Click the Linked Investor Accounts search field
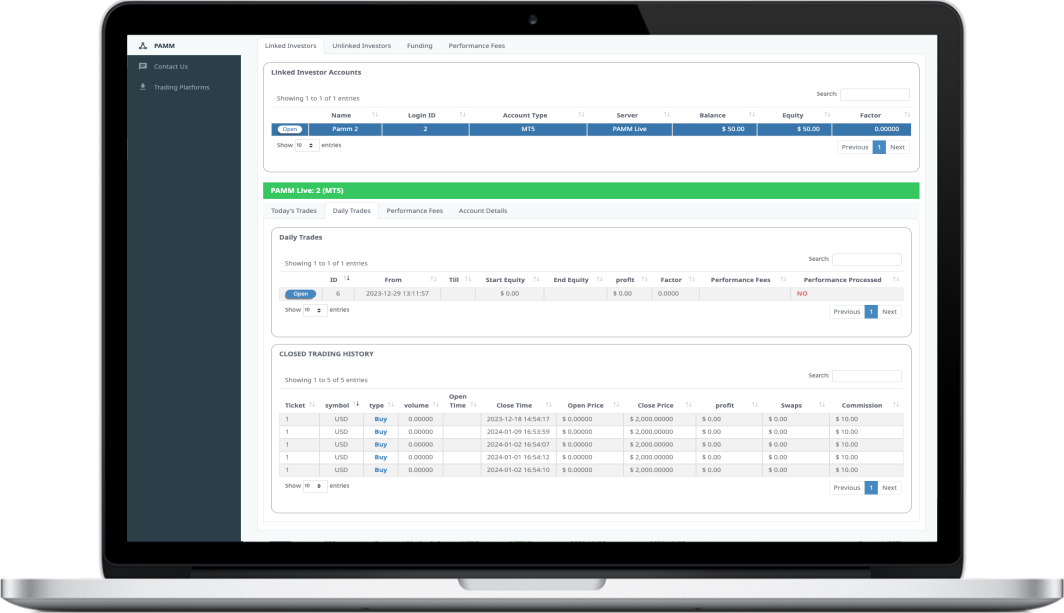The image size is (1064, 613). (875, 94)
